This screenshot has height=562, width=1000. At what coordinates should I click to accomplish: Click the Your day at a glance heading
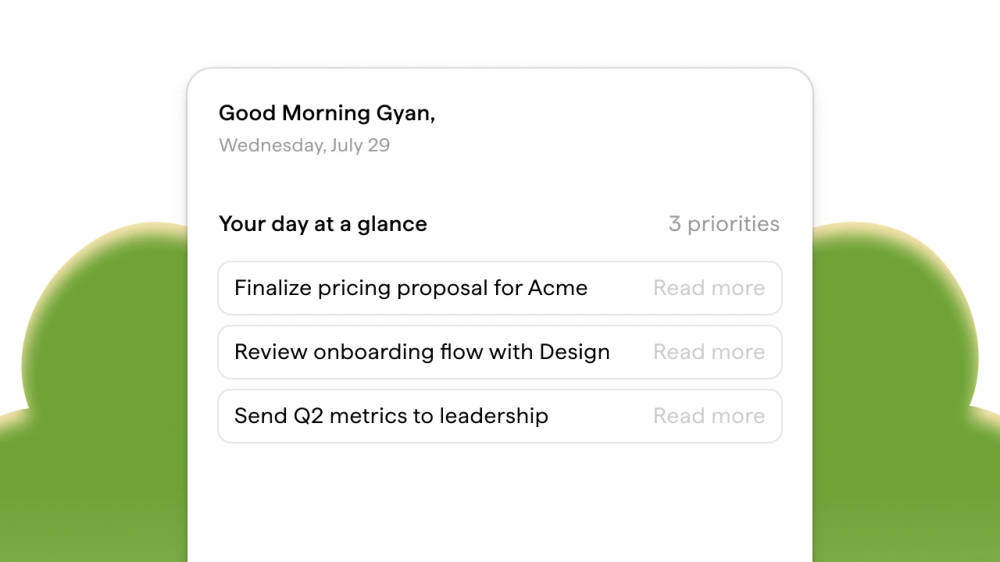coord(323,224)
